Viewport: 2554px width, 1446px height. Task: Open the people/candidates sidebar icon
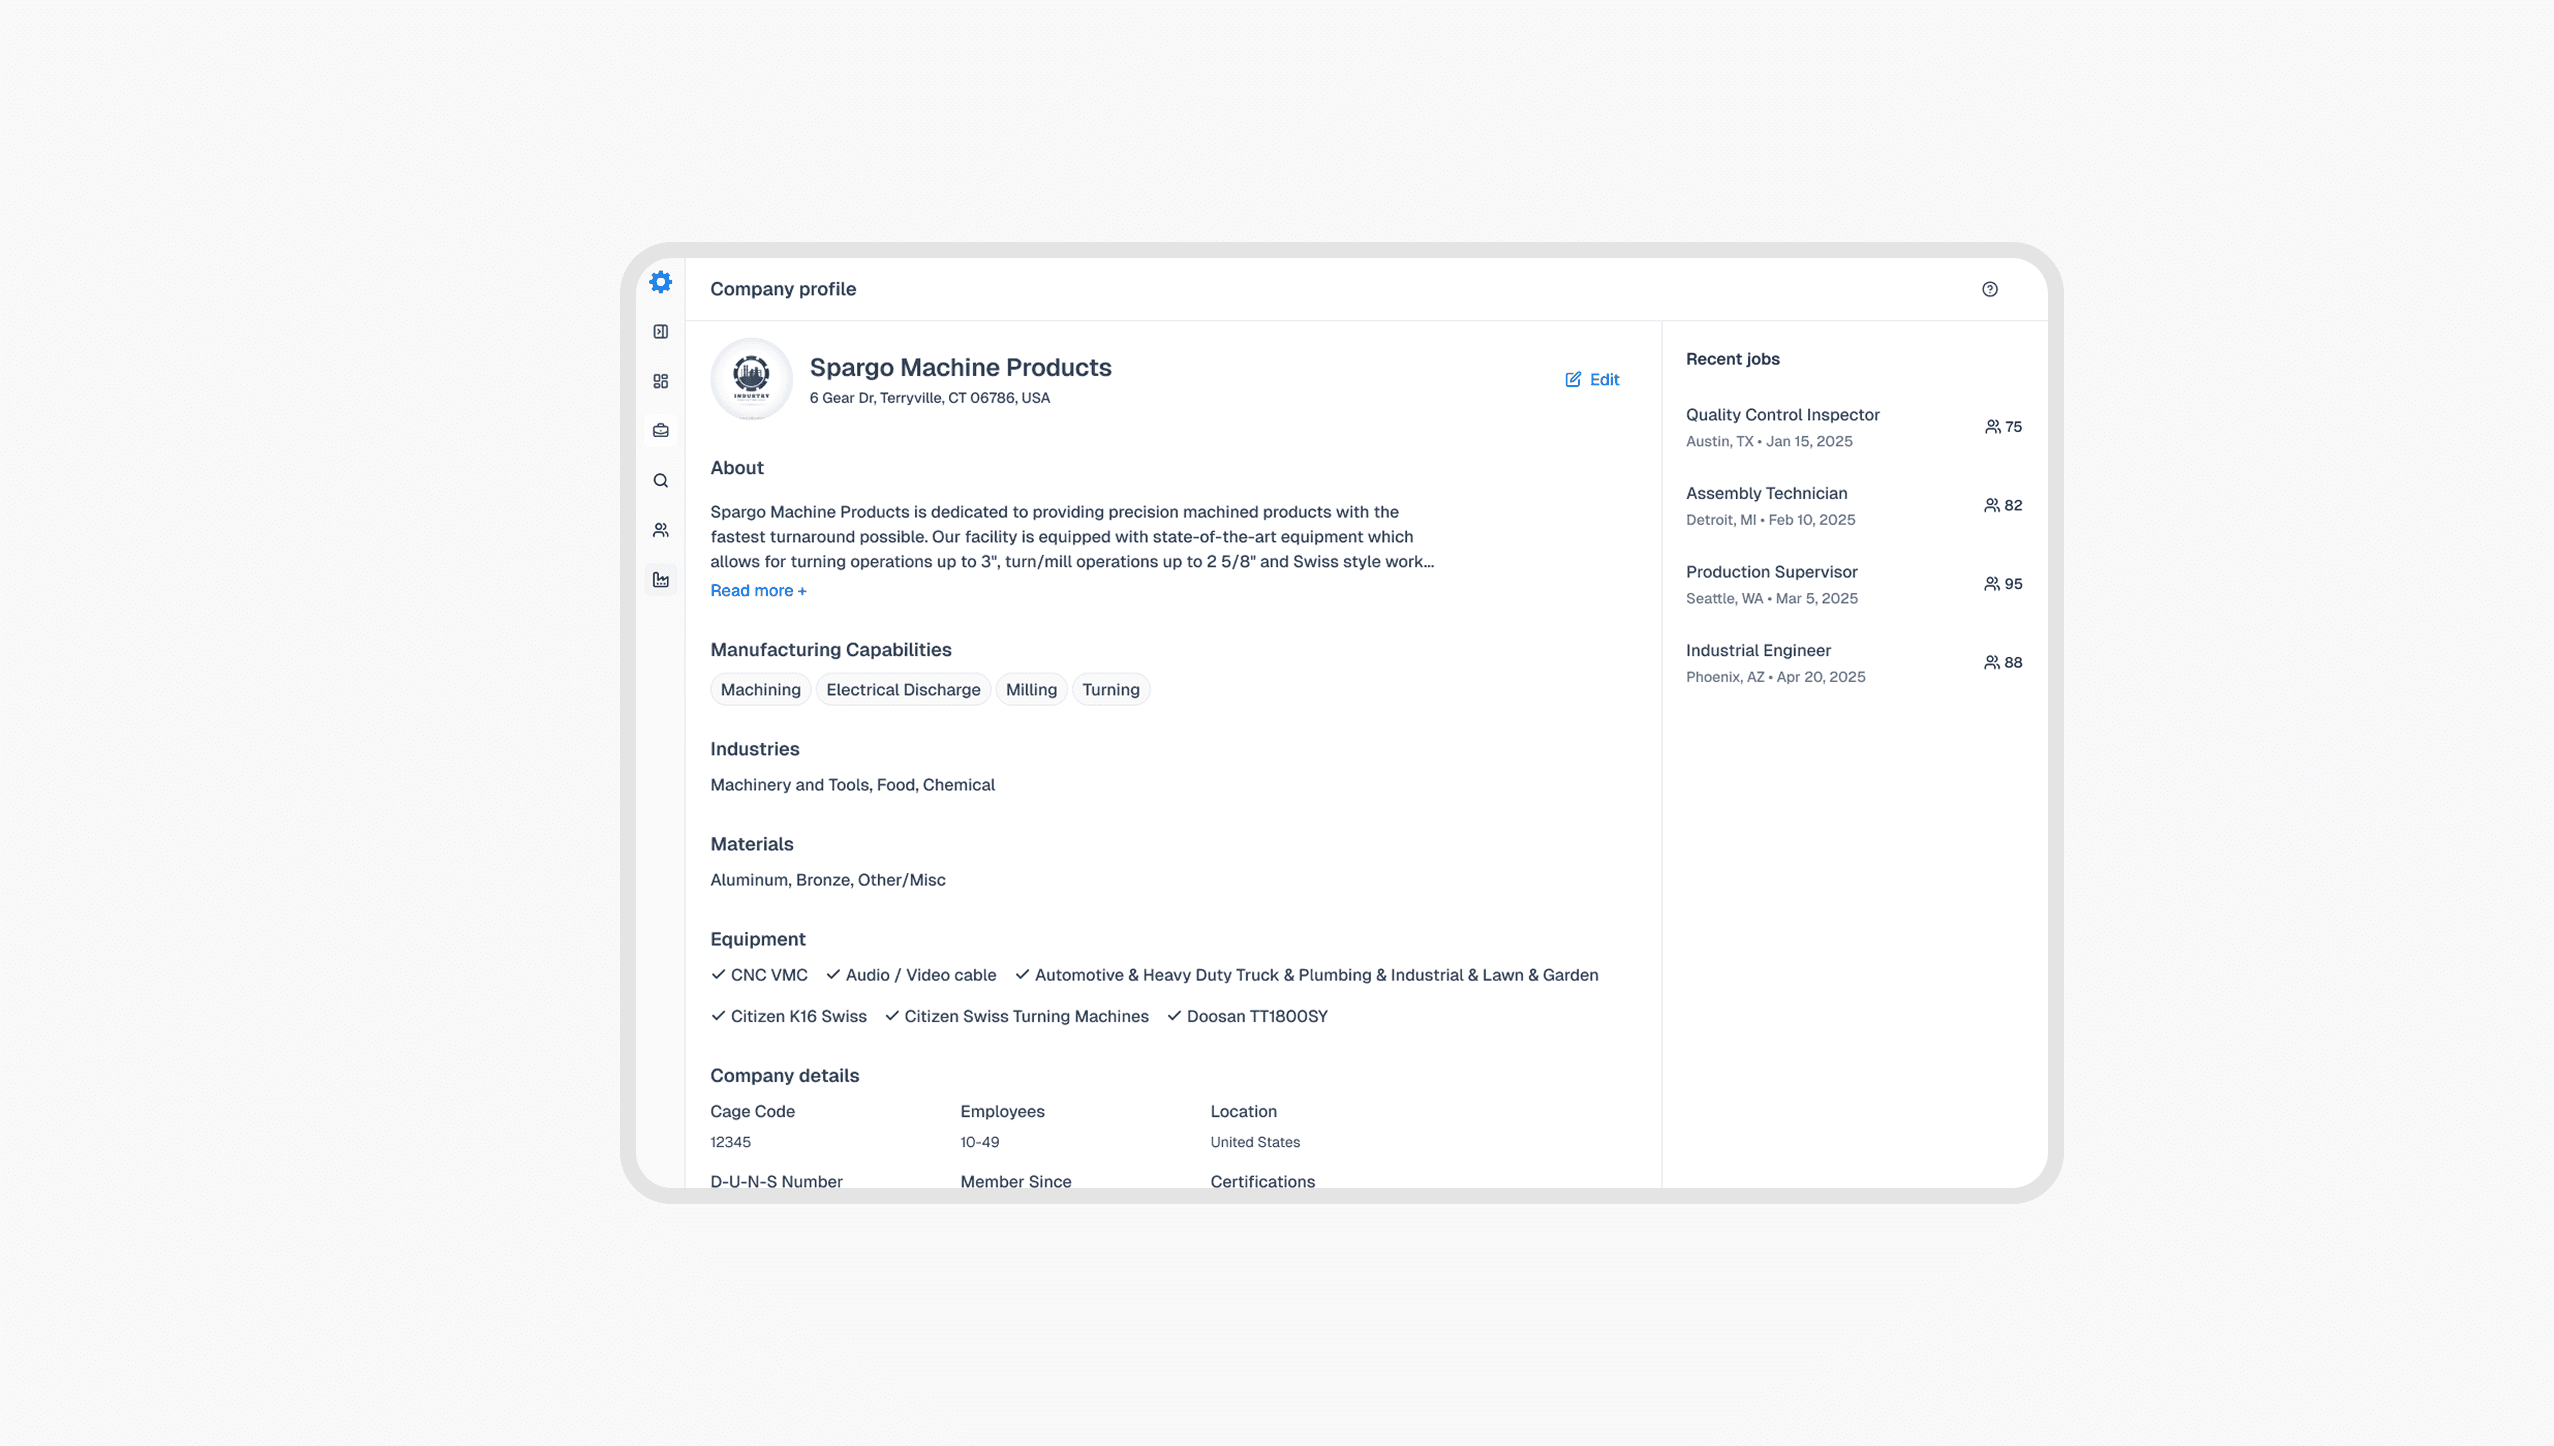[x=660, y=530]
